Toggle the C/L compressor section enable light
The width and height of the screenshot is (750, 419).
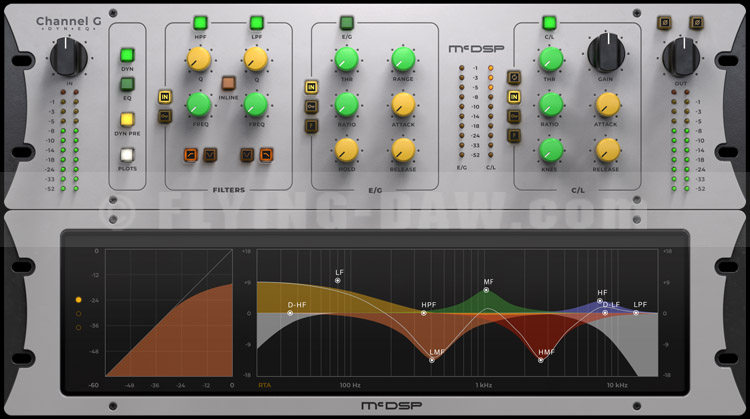[549, 22]
